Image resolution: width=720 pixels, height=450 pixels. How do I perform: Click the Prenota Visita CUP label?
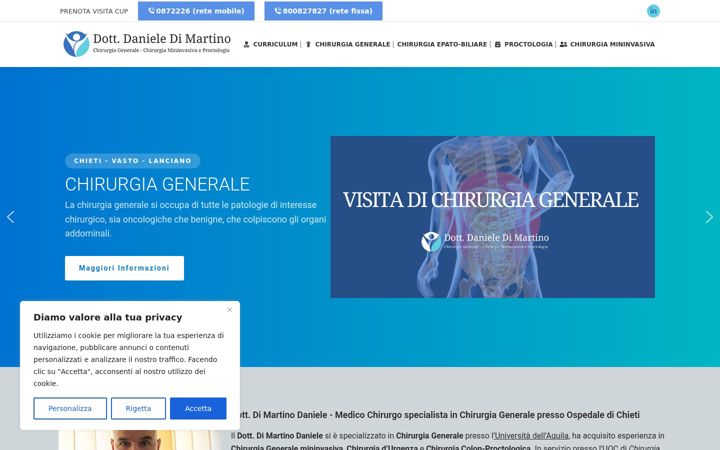(x=94, y=11)
